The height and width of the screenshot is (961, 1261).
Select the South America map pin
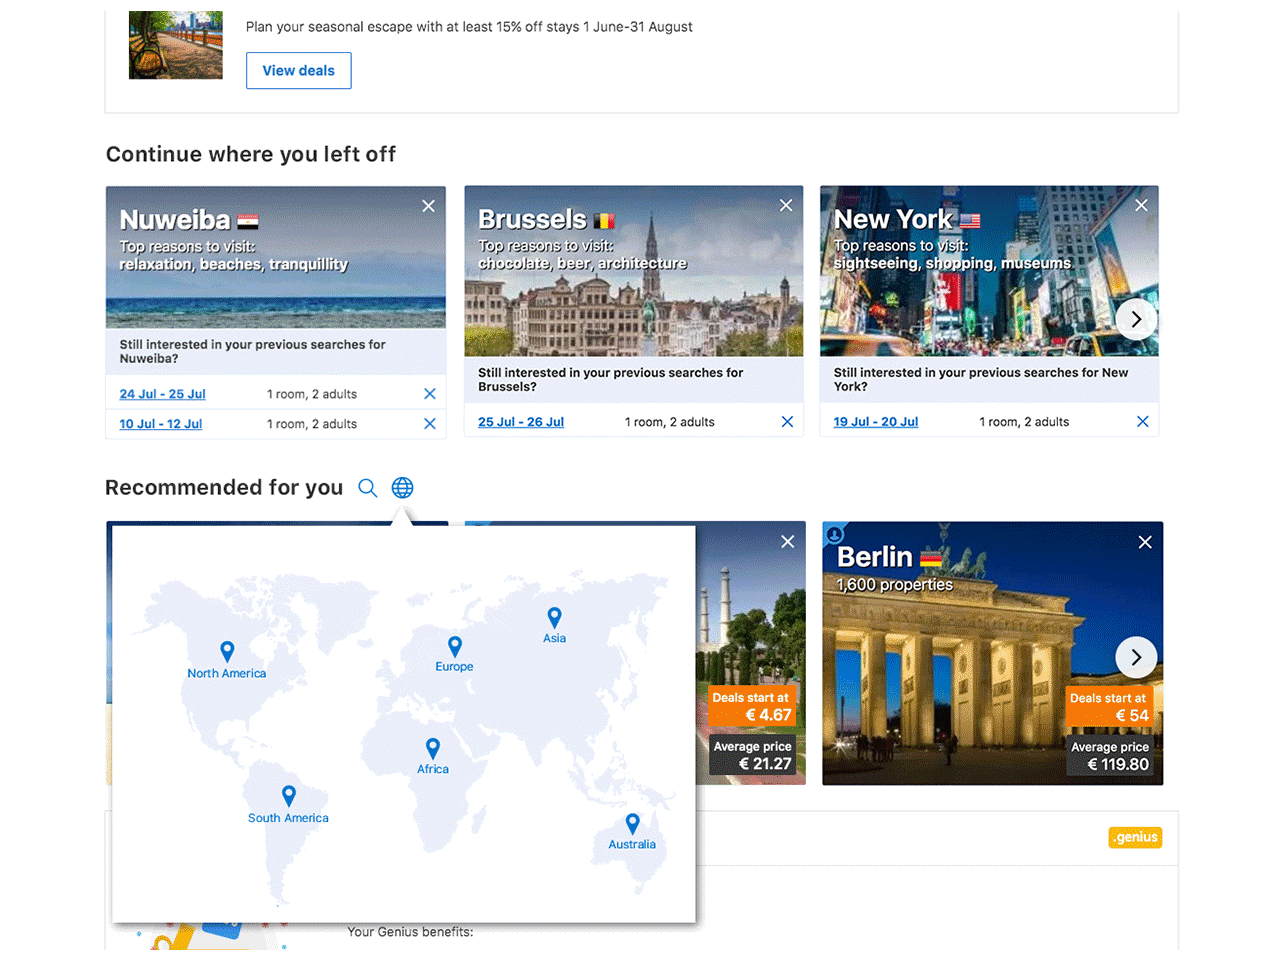[288, 796]
